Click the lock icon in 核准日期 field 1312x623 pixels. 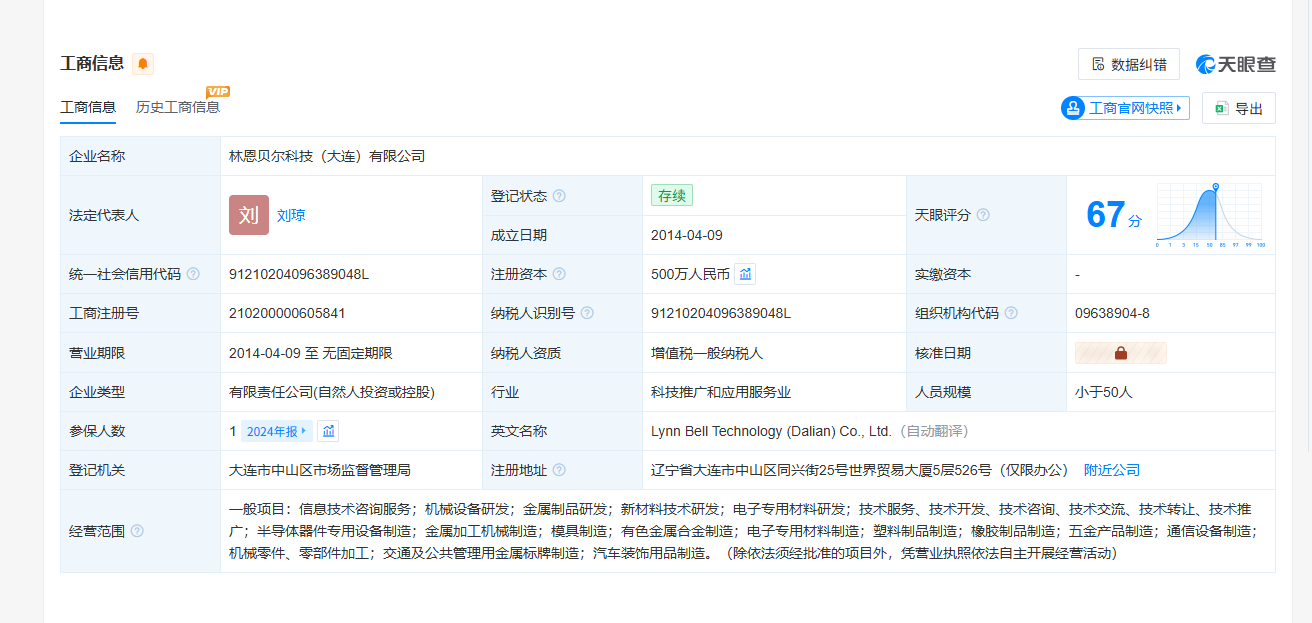(1120, 353)
